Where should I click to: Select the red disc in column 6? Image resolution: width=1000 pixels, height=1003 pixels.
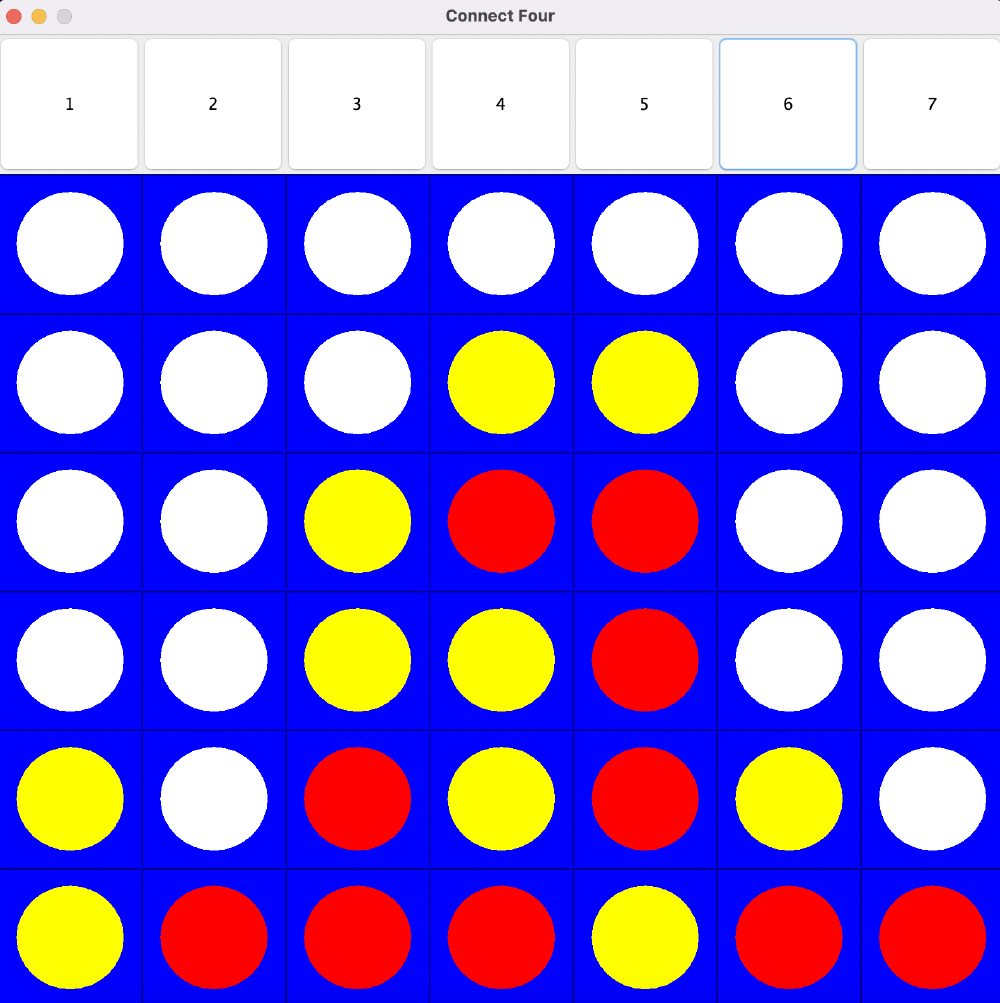[789, 937]
